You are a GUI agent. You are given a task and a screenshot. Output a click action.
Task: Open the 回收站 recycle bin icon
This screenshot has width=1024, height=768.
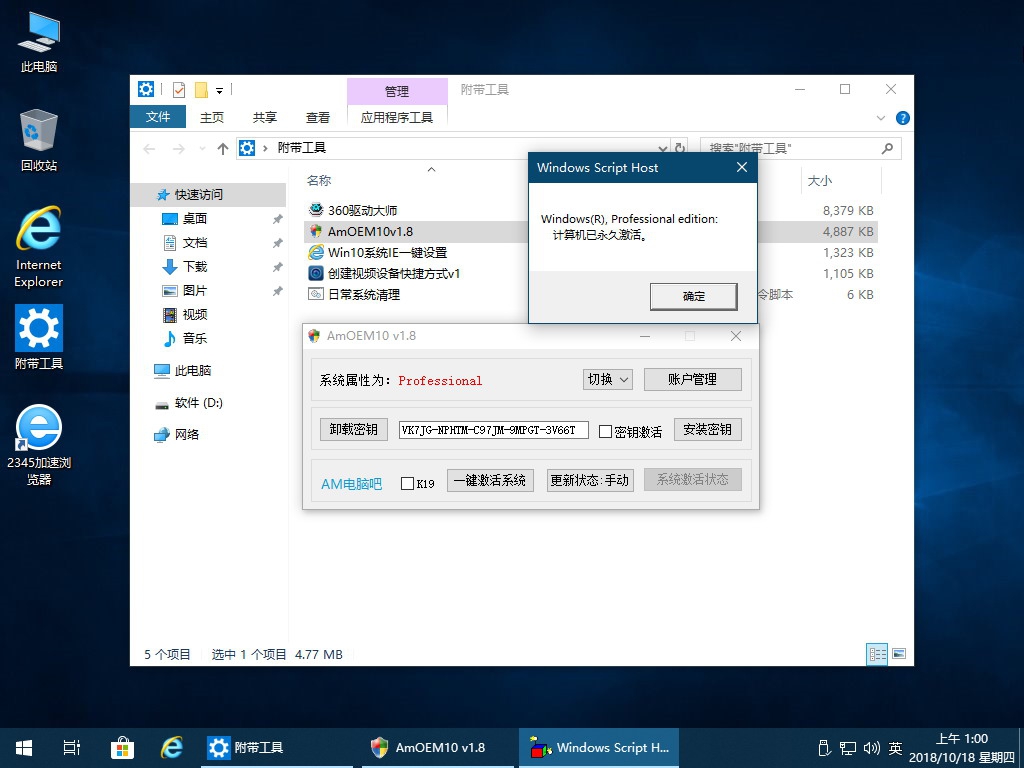pyautogui.click(x=39, y=140)
